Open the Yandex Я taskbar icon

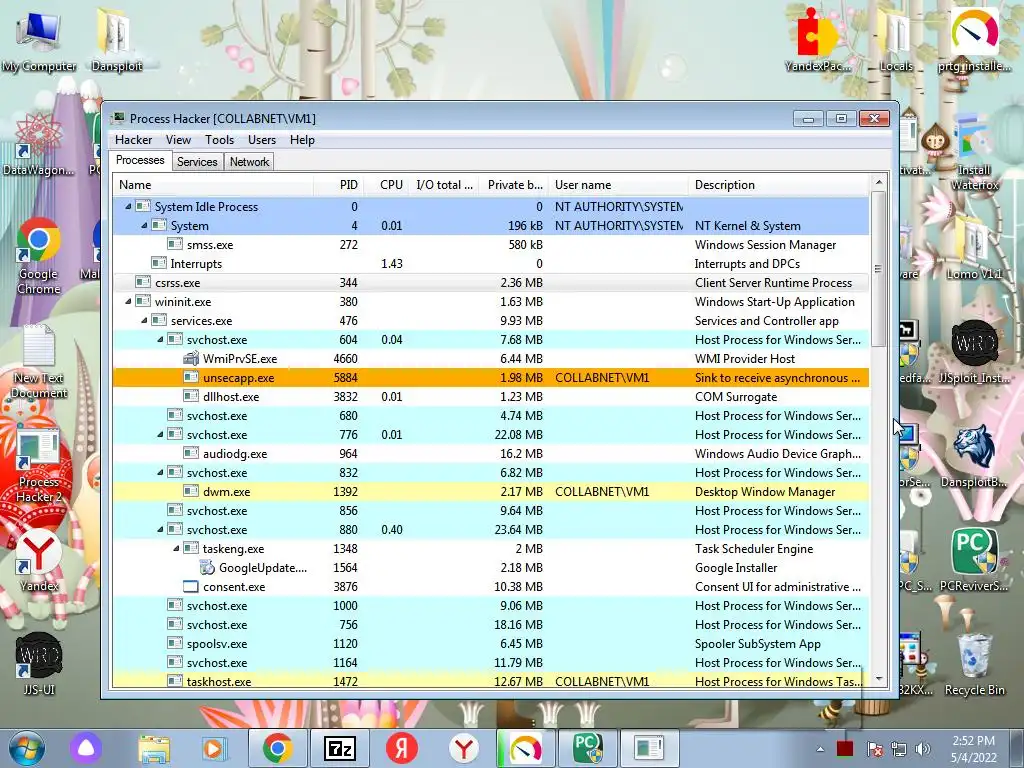pos(402,748)
